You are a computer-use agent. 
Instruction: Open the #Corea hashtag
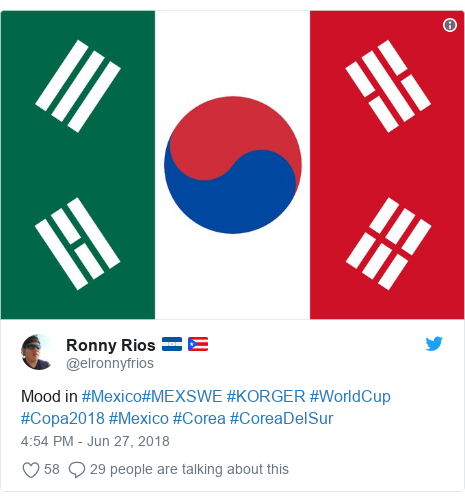coord(199,418)
